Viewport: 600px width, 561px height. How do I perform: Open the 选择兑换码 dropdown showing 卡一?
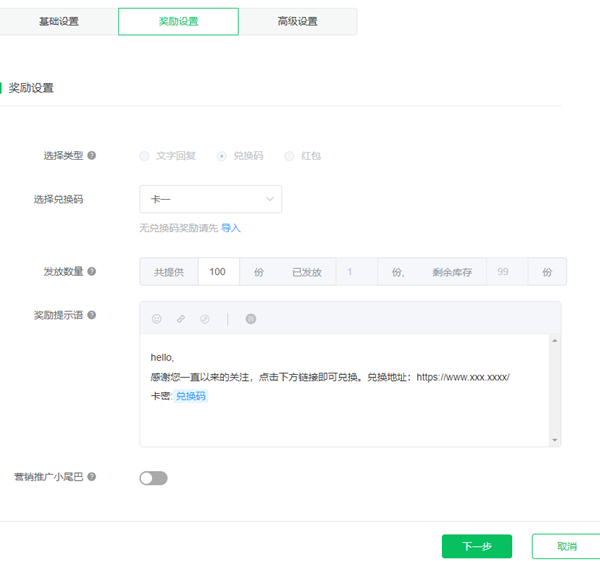pyautogui.click(x=210, y=199)
